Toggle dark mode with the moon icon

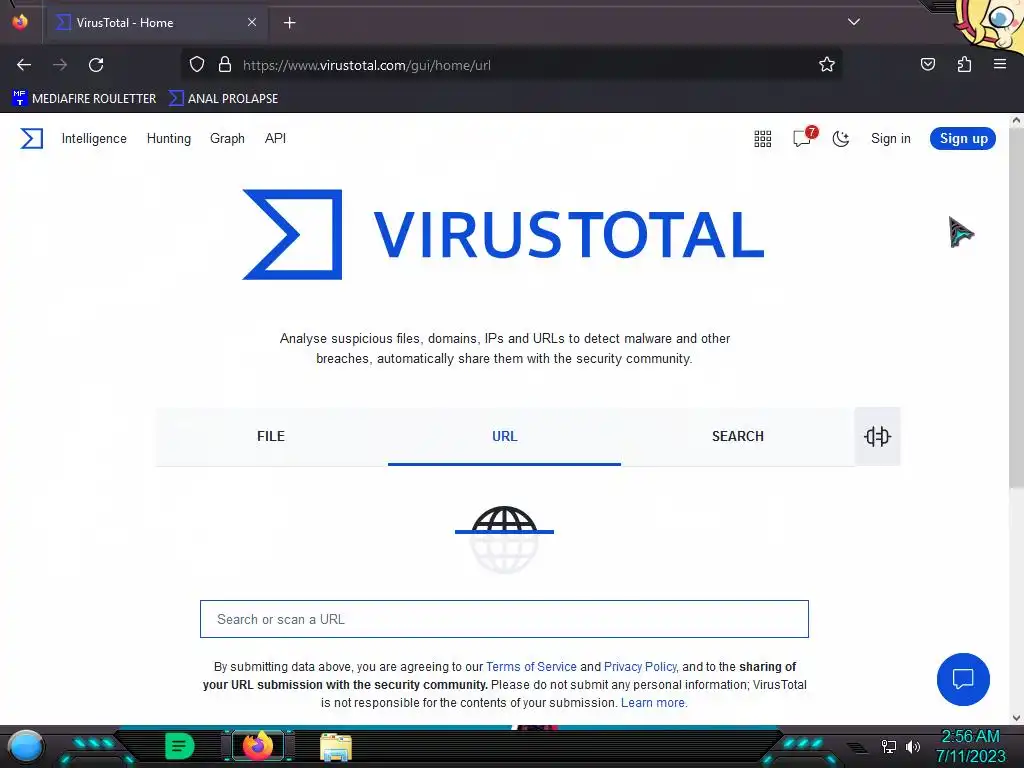(840, 138)
